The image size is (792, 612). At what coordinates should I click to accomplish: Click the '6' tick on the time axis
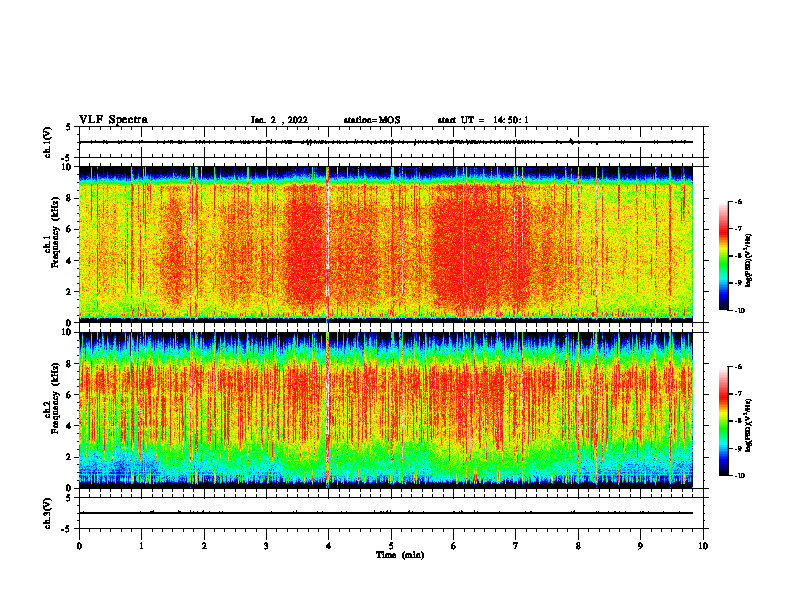point(454,546)
